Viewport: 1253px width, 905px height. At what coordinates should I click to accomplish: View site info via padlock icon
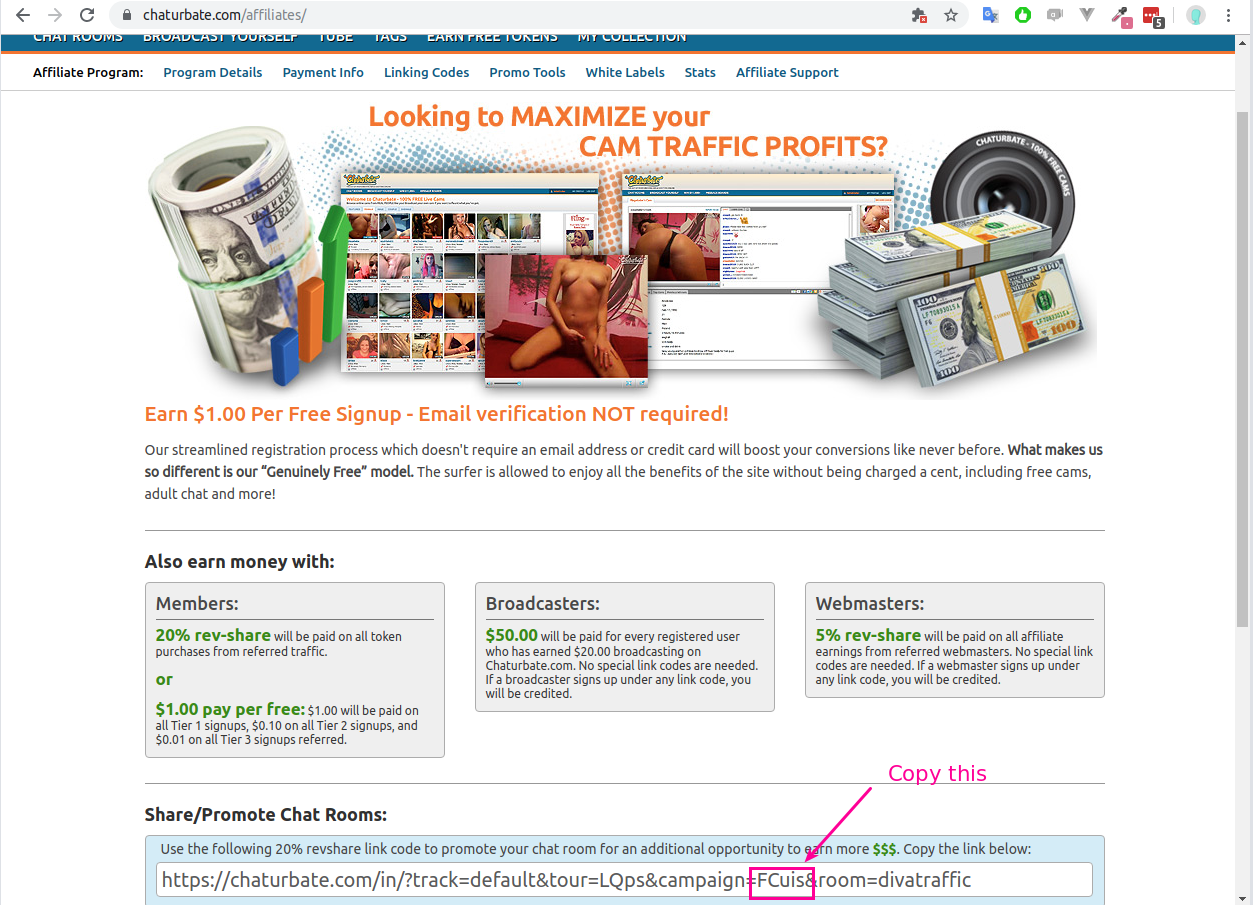pos(127,15)
